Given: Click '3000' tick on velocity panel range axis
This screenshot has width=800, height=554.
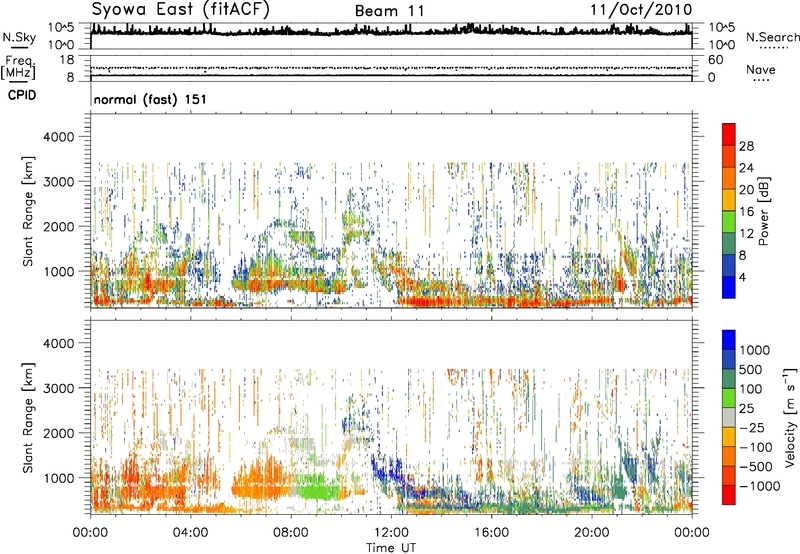Looking at the screenshot, I should [58, 388].
